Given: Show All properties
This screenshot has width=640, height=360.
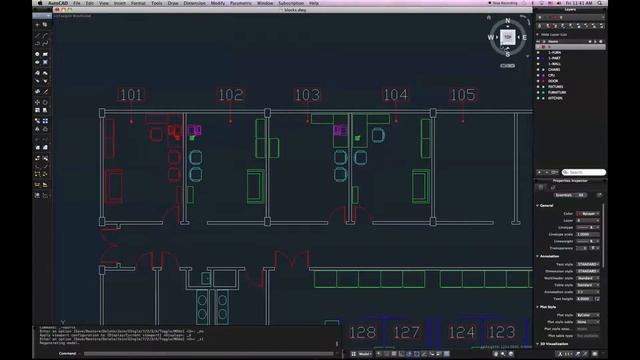Looking at the screenshot, I should tap(581, 195).
